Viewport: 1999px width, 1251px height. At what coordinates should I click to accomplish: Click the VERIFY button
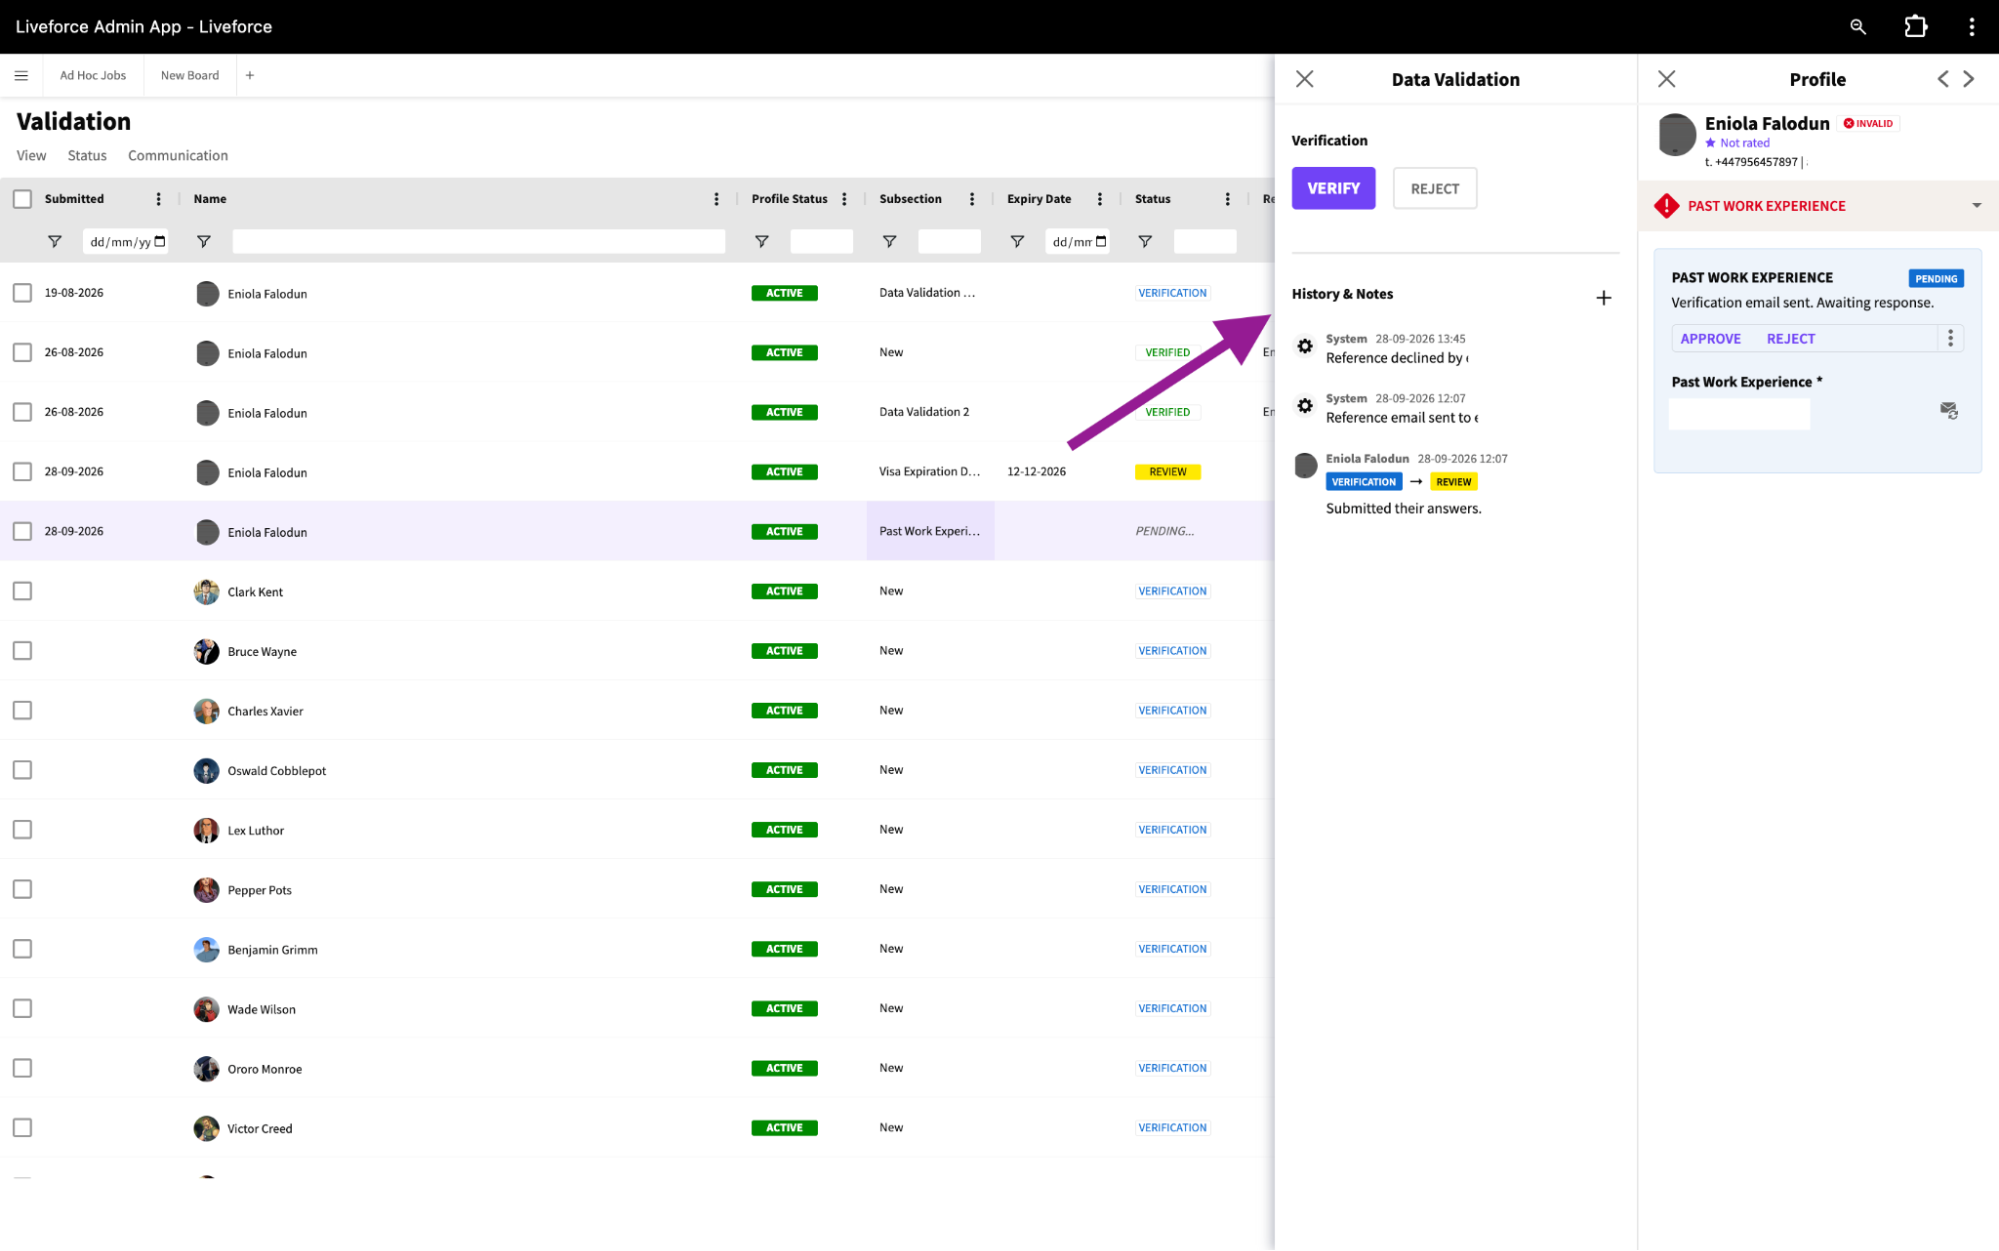[1333, 188]
